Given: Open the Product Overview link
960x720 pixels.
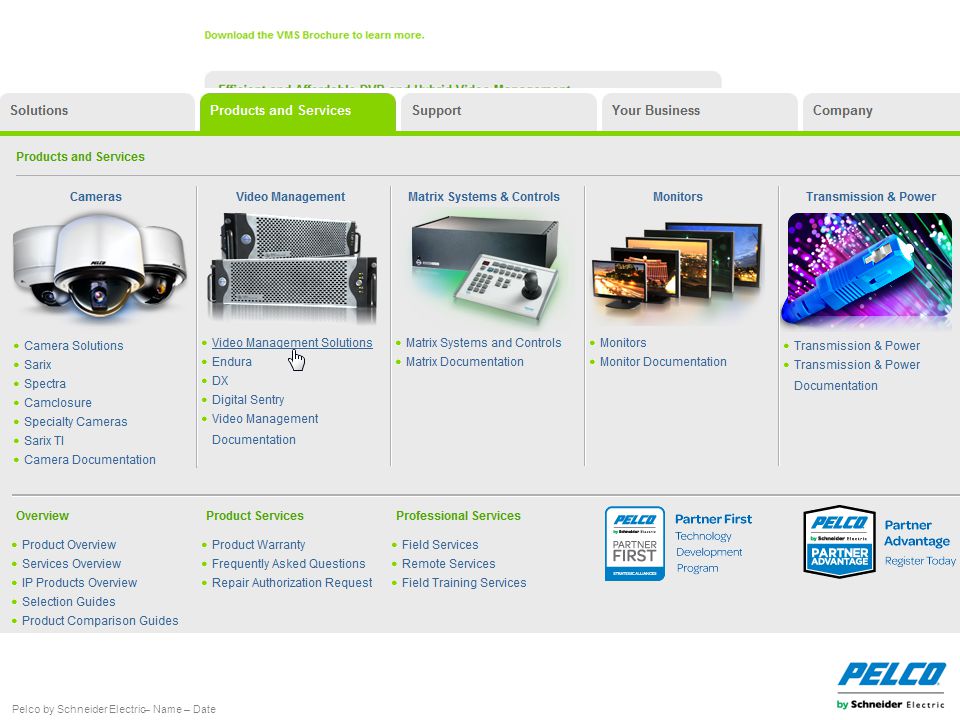Looking at the screenshot, I should [69, 545].
